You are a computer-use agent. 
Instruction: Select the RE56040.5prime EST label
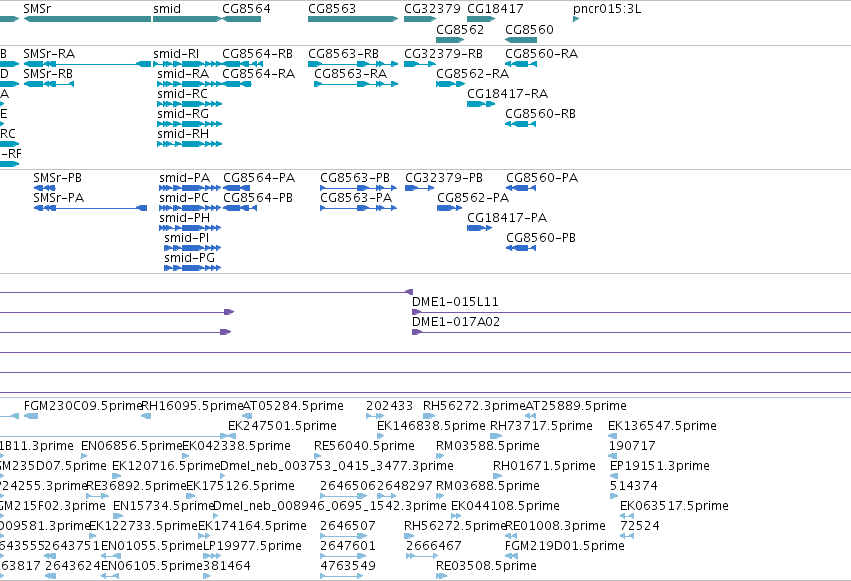(364, 446)
